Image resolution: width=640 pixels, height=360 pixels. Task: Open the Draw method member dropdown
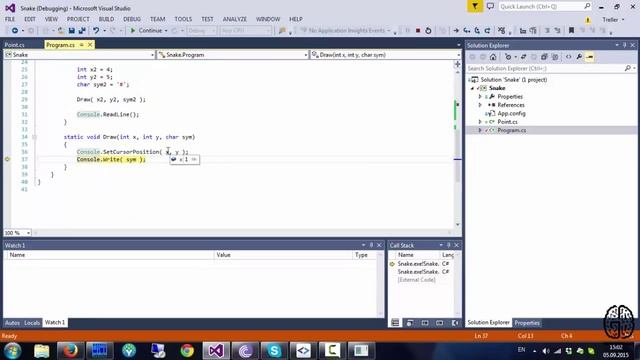coord(458,55)
